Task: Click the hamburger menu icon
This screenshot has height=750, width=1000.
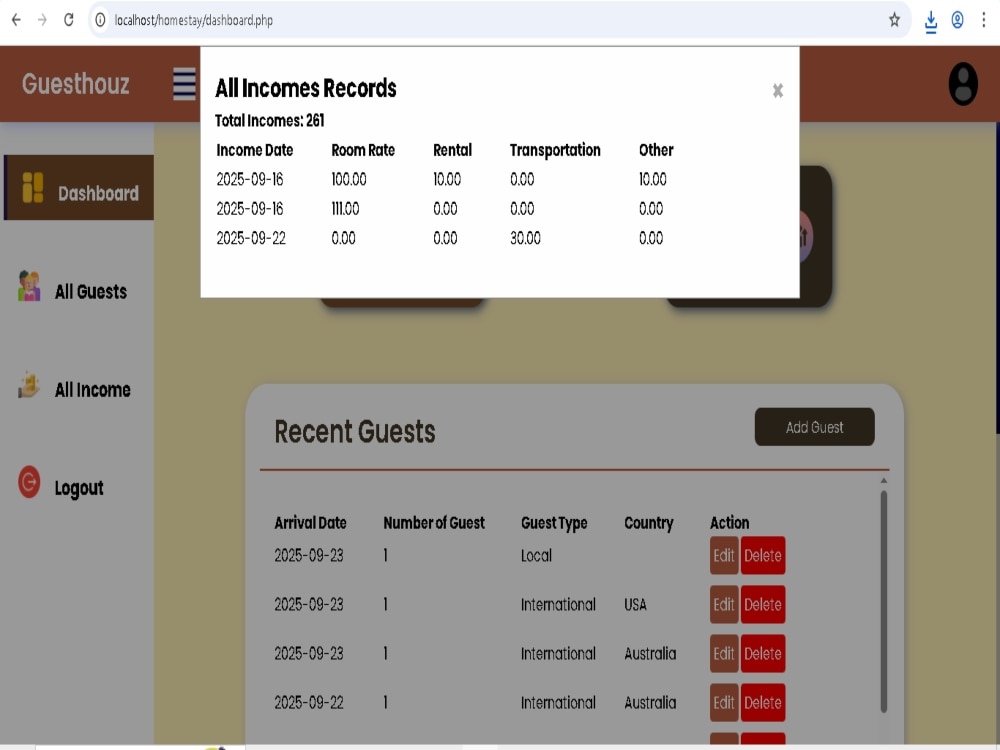Action: tap(184, 84)
